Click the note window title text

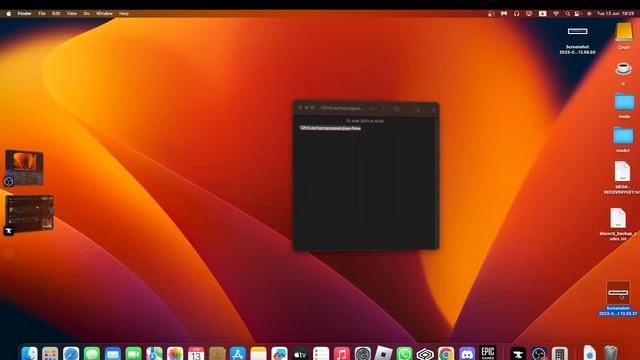point(342,108)
